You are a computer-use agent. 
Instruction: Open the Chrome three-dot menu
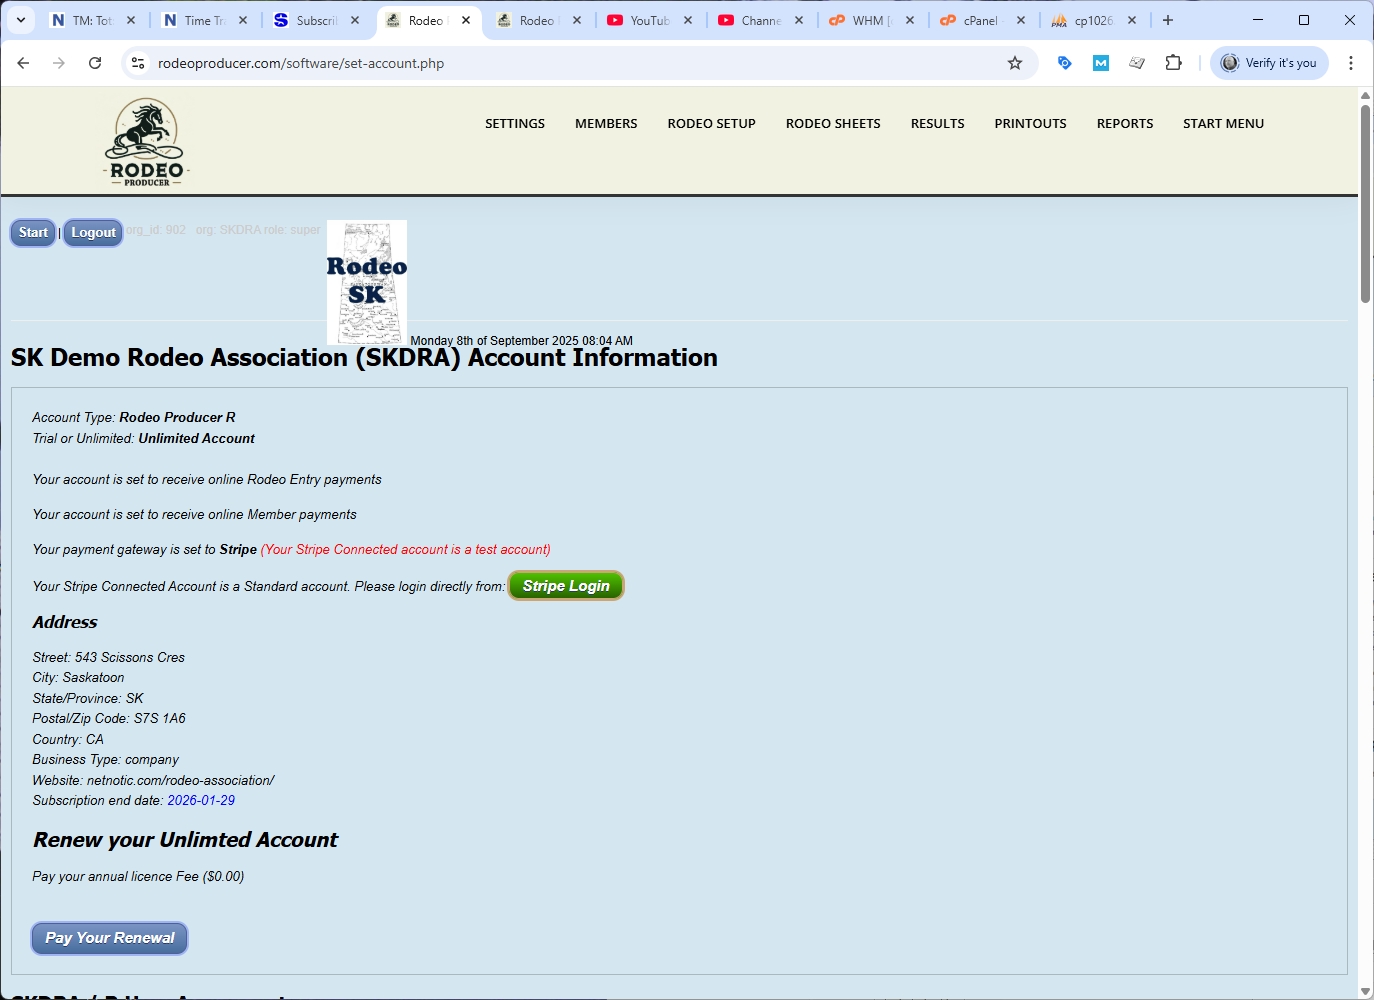(x=1350, y=63)
